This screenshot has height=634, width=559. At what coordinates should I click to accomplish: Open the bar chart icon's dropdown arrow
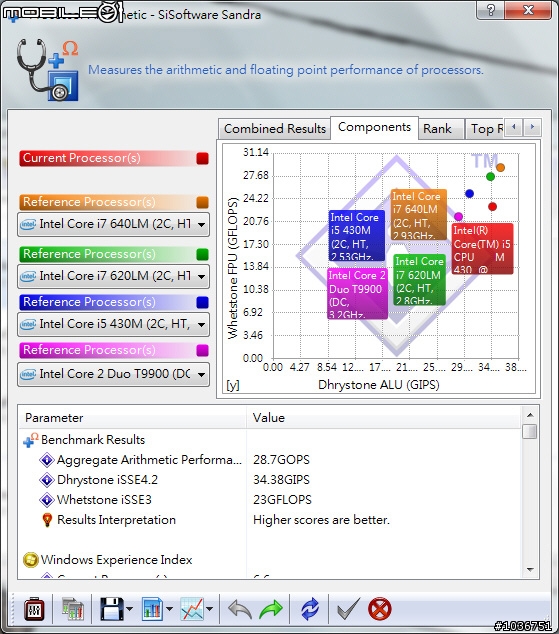[169, 609]
